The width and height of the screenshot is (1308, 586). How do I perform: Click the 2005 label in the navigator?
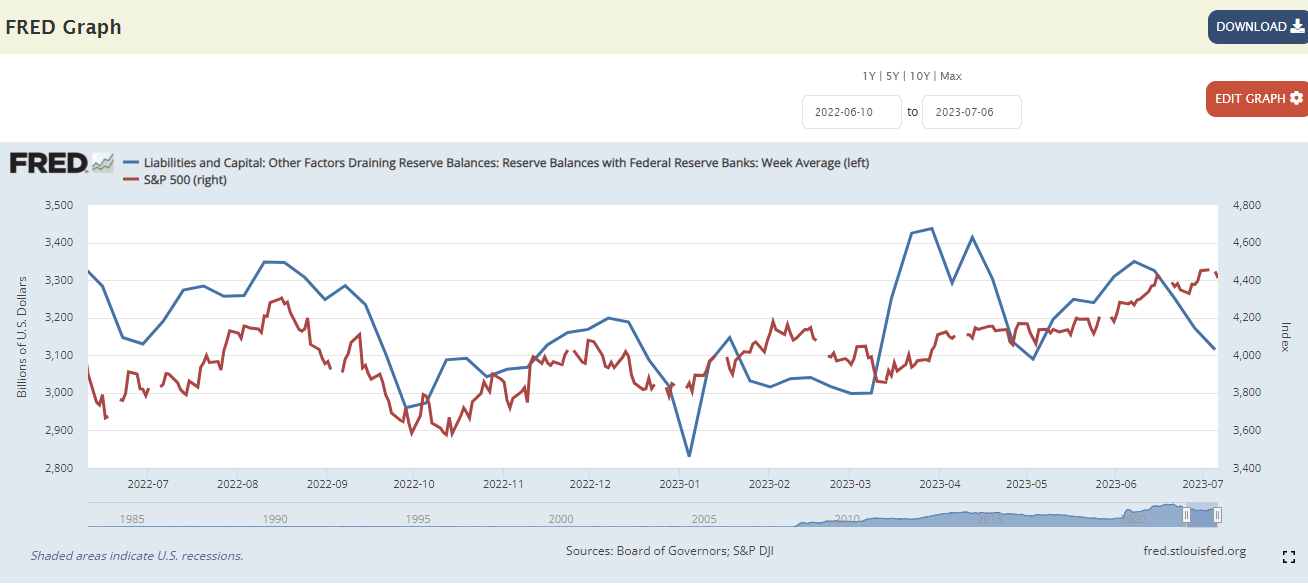[x=705, y=519]
